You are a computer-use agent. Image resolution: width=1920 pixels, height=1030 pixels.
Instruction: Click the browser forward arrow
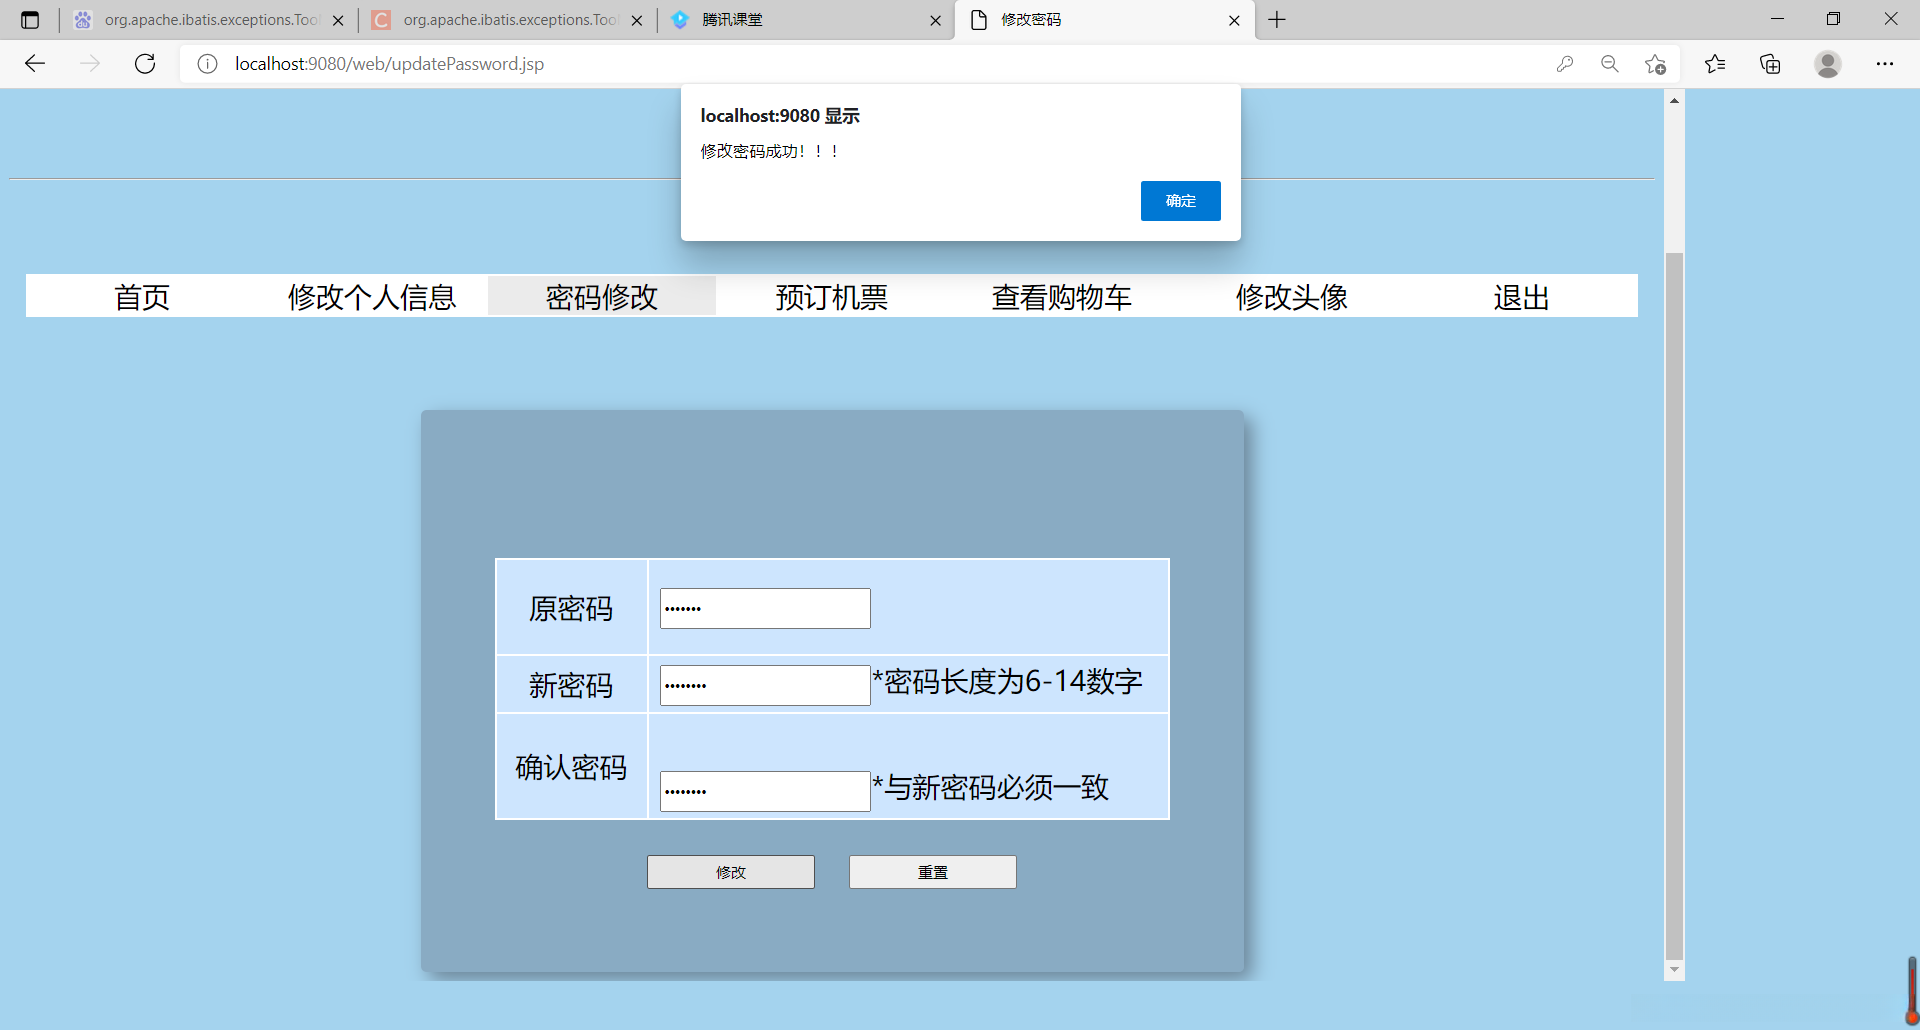click(x=90, y=64)
